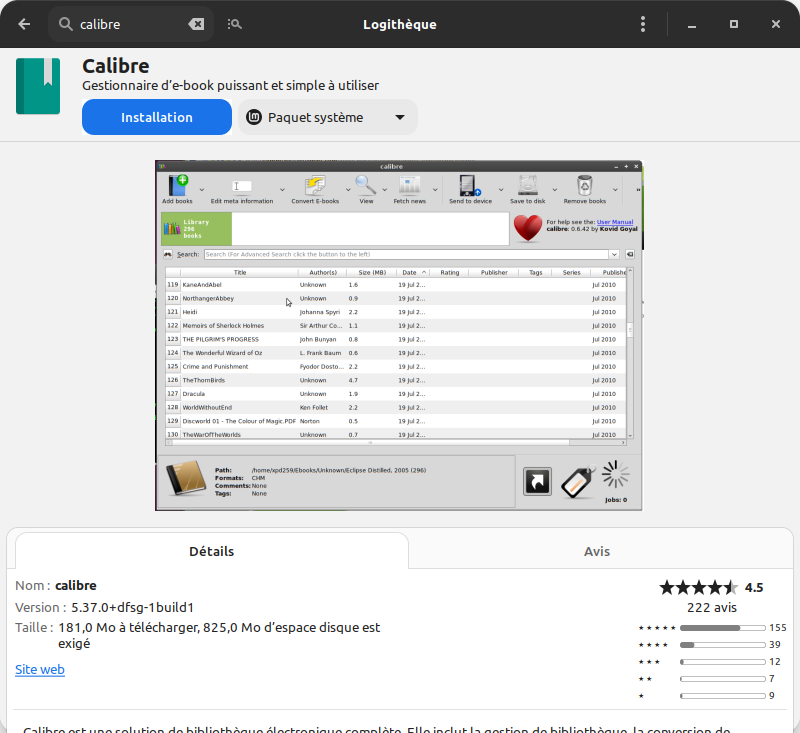Select the Détails tab
The width and height of the screenshot is (800, 733).
(x=212, y=551)
